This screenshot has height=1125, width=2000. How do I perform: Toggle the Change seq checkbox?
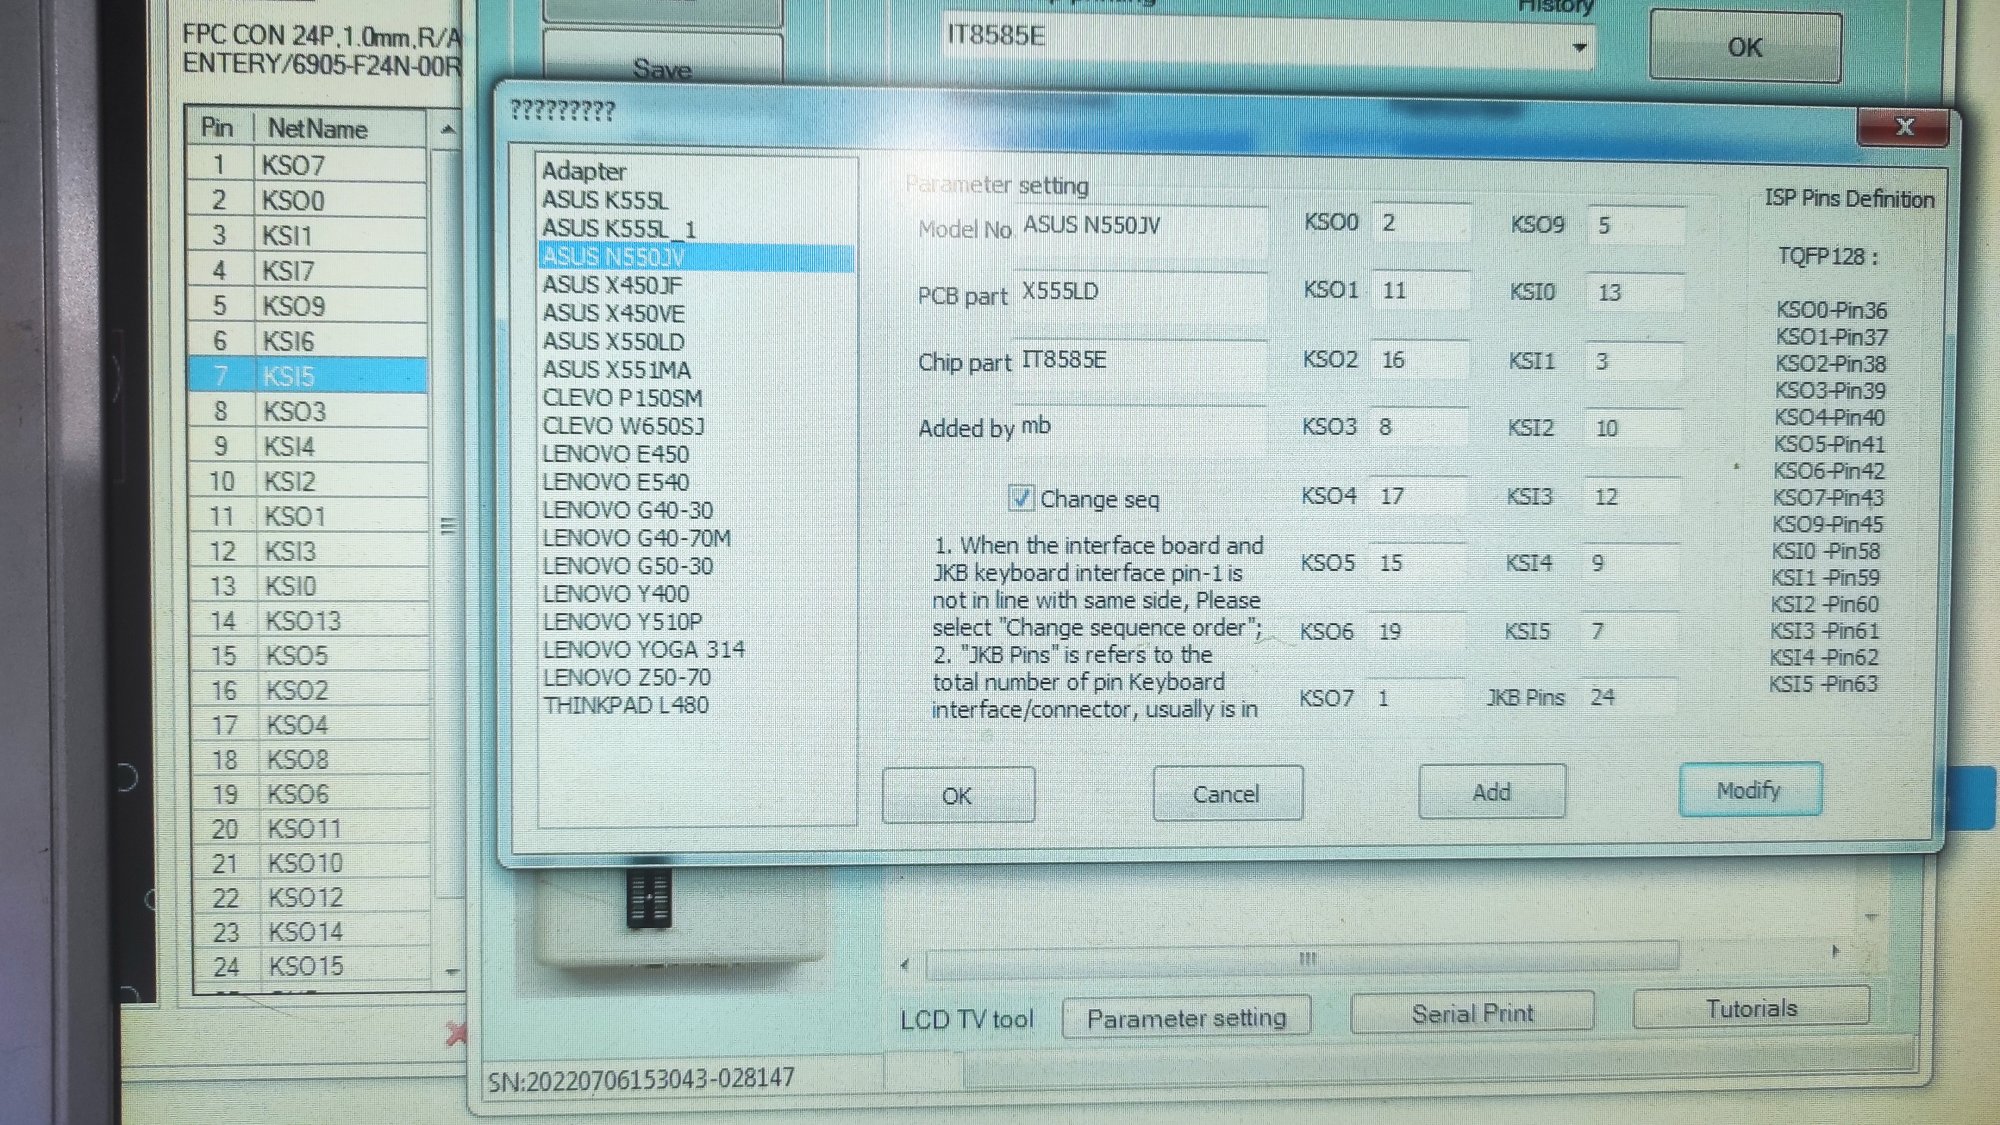click(1020, 497)
